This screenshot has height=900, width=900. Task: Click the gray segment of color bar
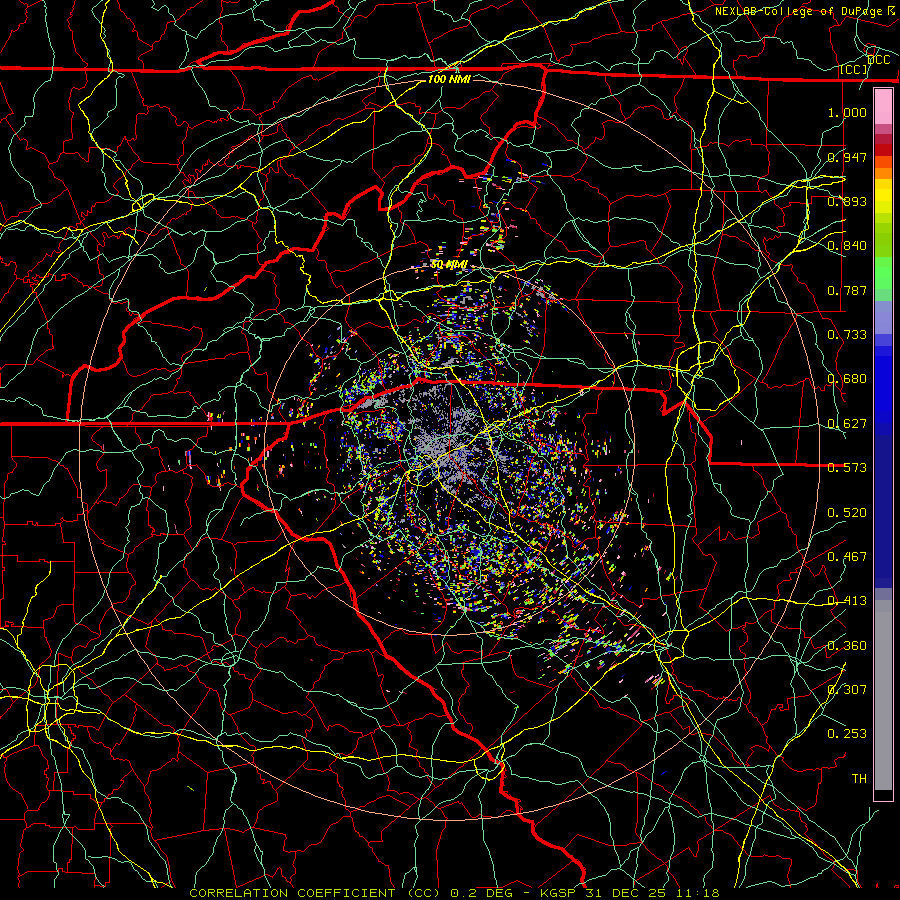click(x=883, y=695)
